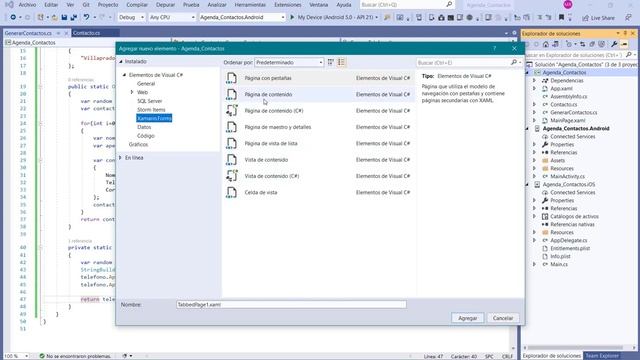Expand the Web category node
Image resolution: width=640 pixels, height=360 pixels.
pos(132,92)
